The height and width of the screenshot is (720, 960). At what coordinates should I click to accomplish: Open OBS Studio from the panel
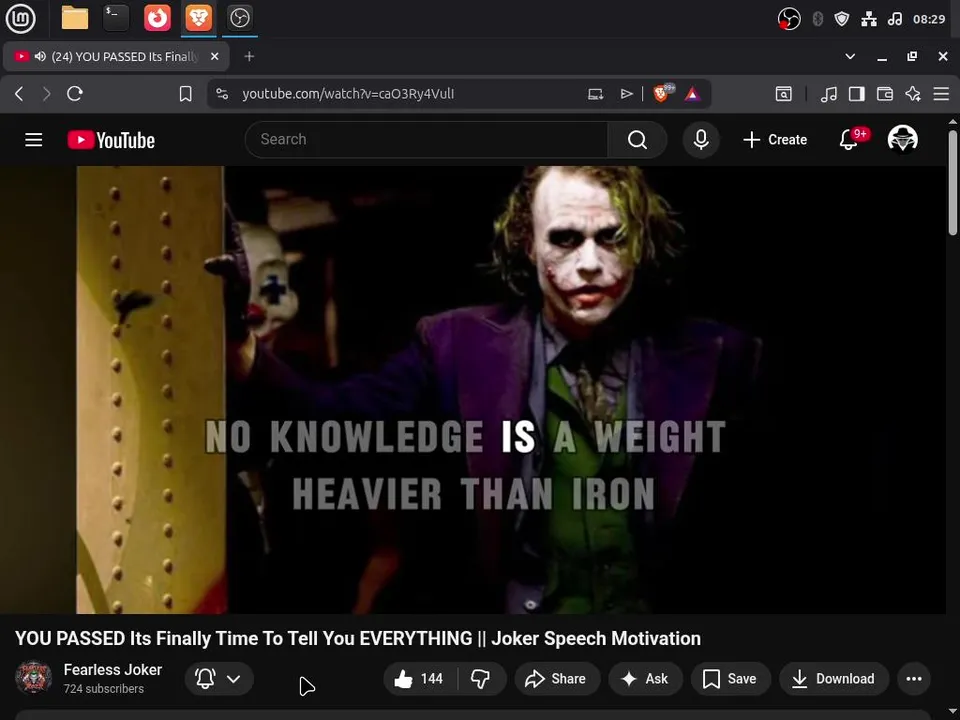coord(239,18)
